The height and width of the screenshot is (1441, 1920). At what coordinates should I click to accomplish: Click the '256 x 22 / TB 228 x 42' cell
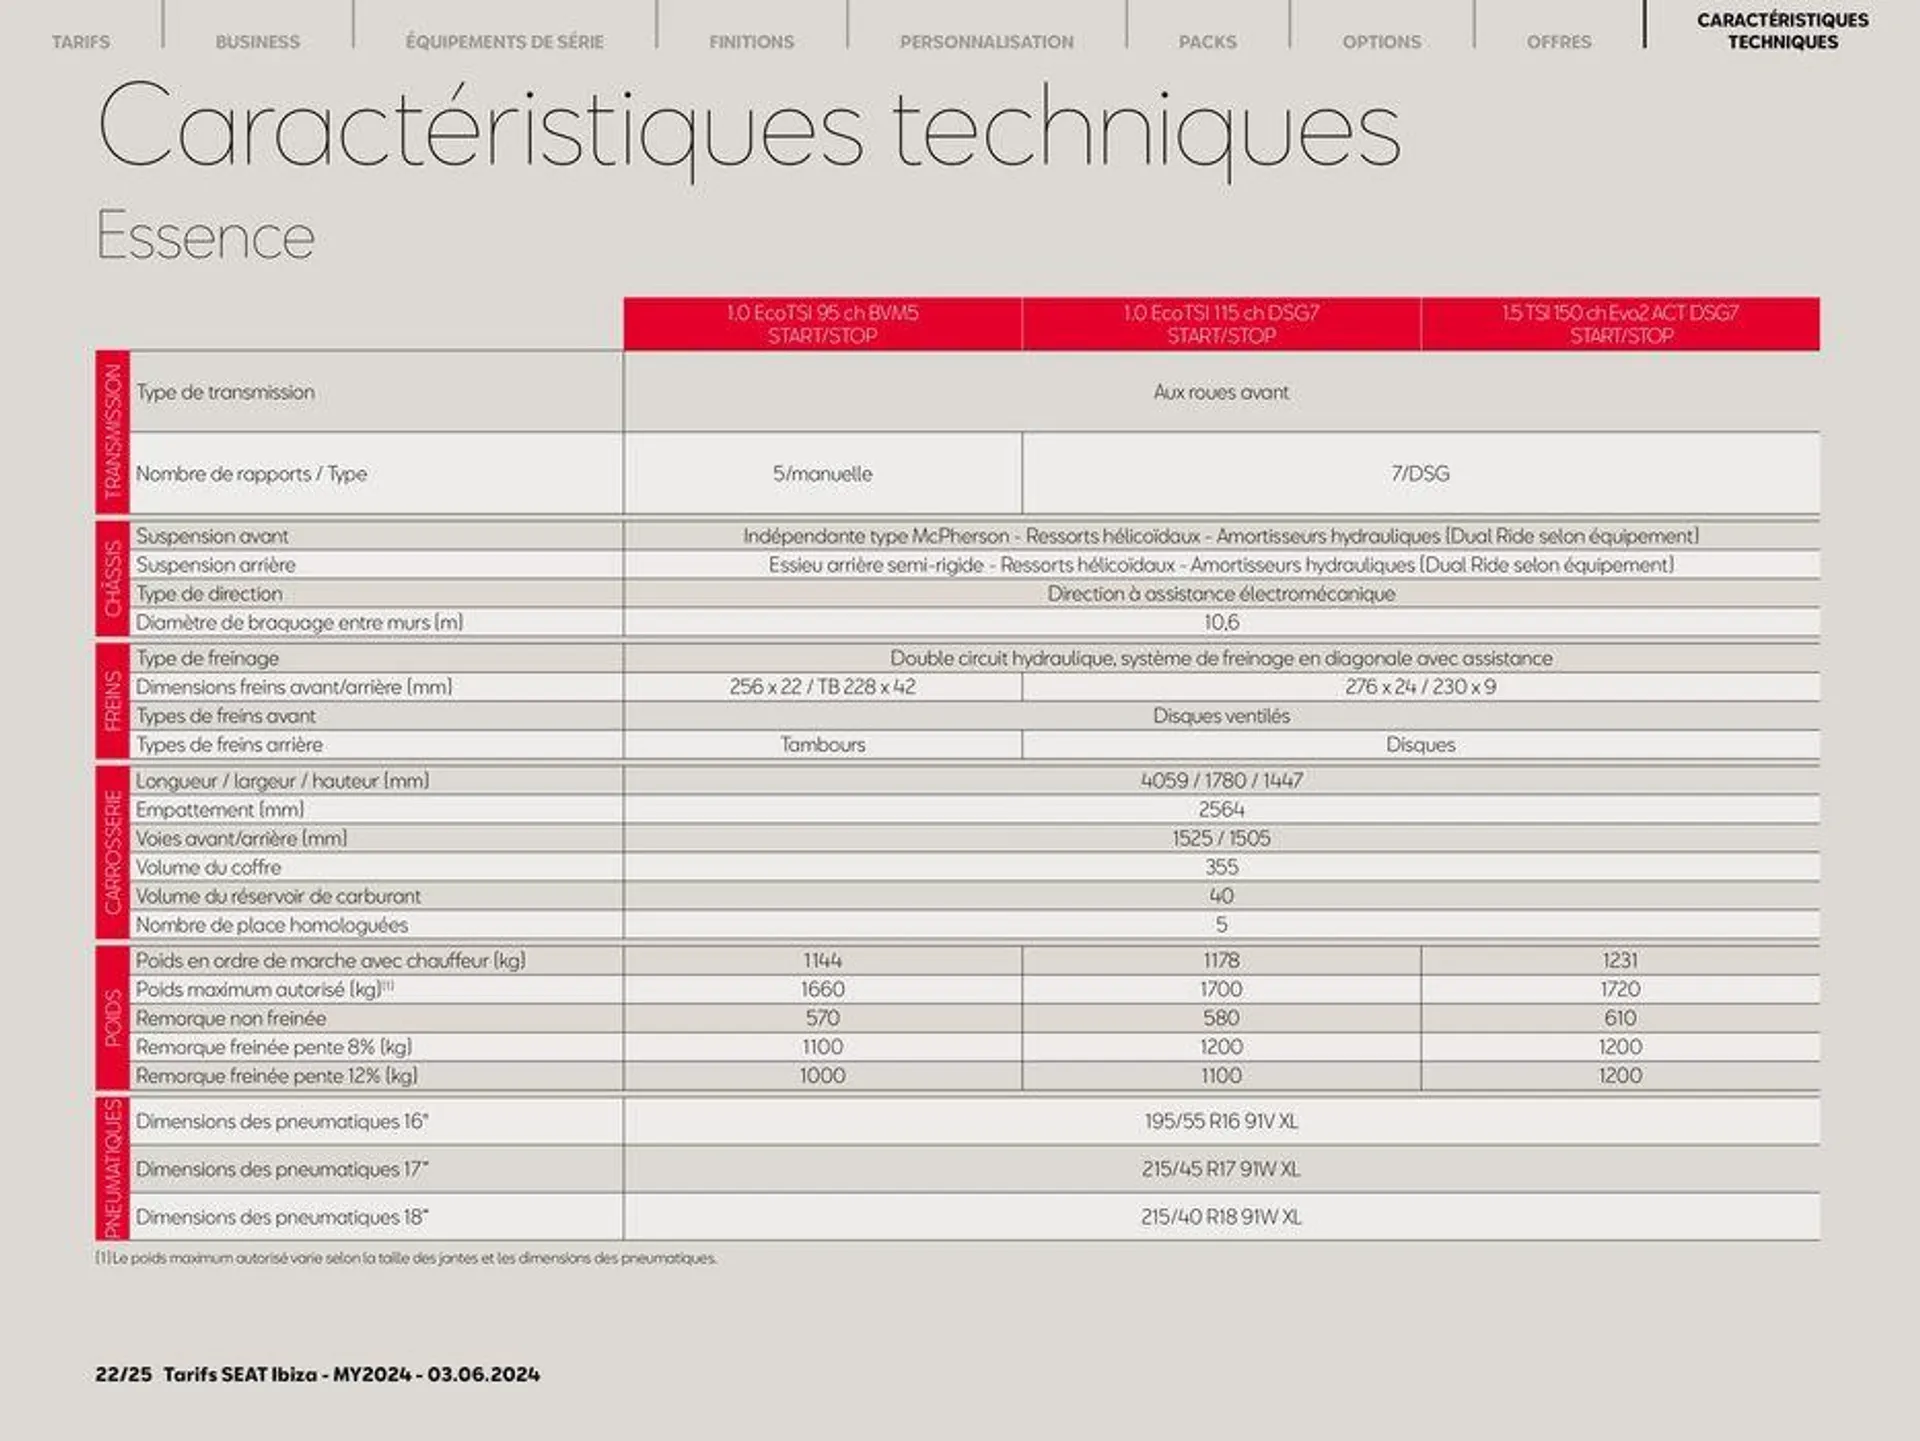click(822, 687)
